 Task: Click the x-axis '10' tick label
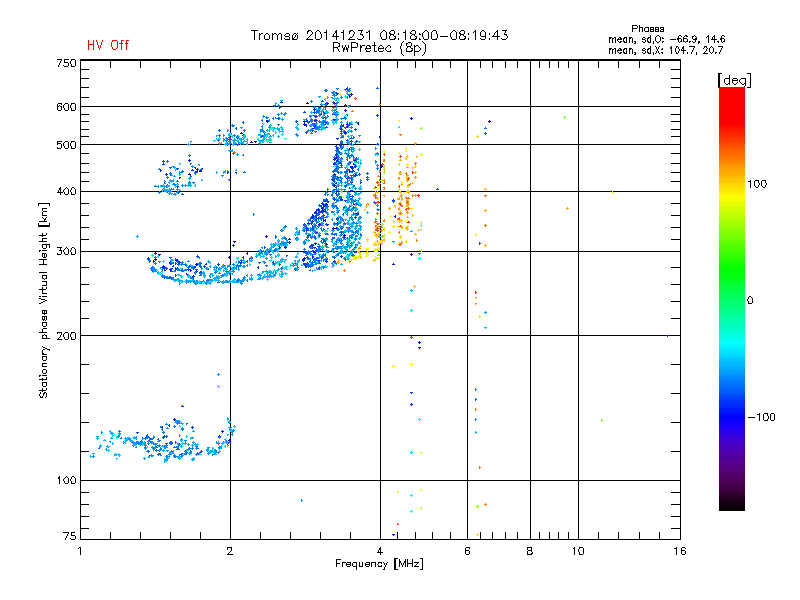pyautogui.click(x=578, y=551)
